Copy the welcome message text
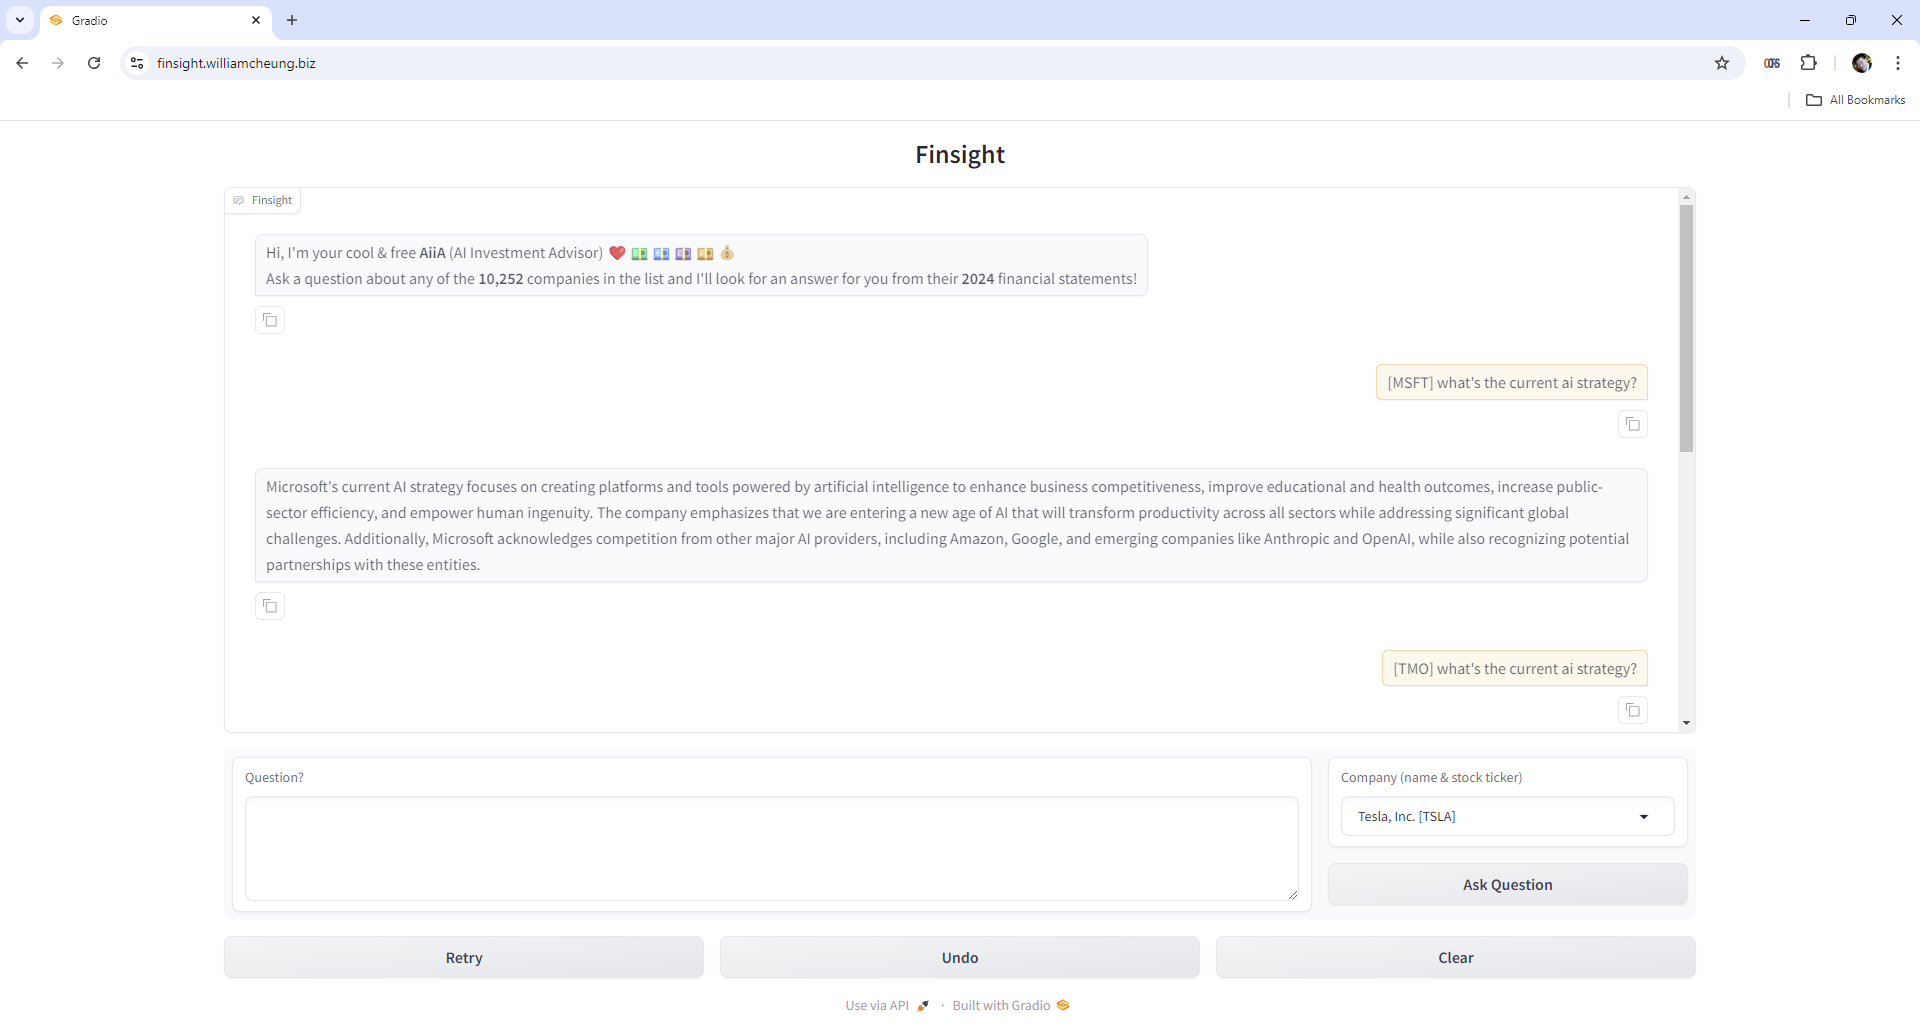The image size is (1920, 1032). 269,320
